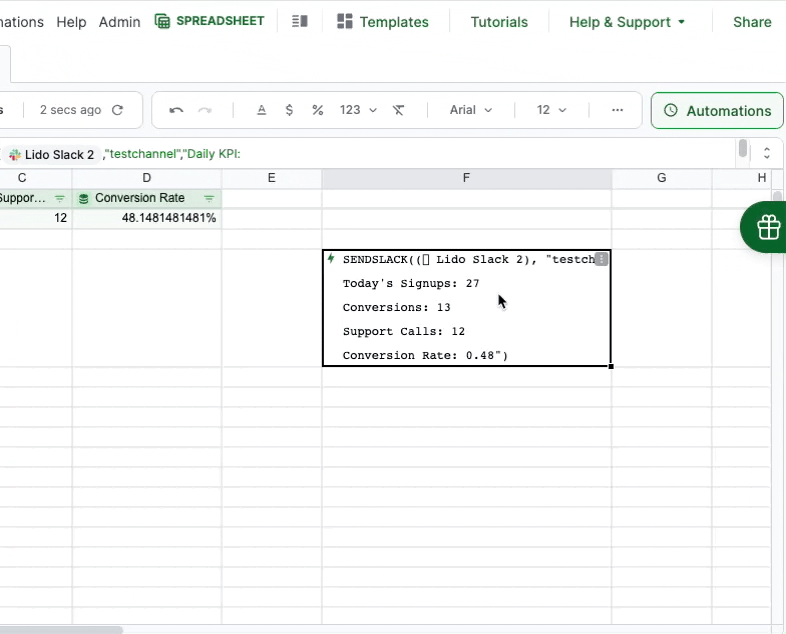Click the Conversion Rate database icon
This screenshot has width=786, height=634.
tap(84, 198)
